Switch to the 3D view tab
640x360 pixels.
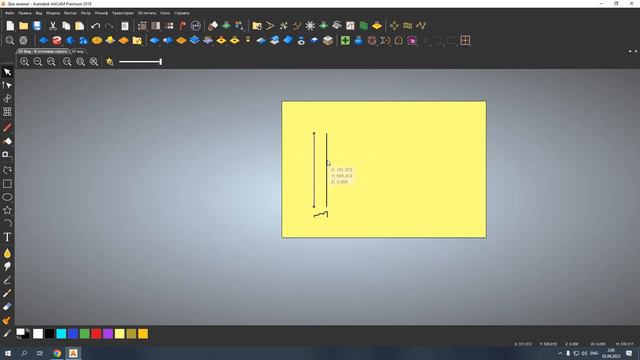(78, 52)
